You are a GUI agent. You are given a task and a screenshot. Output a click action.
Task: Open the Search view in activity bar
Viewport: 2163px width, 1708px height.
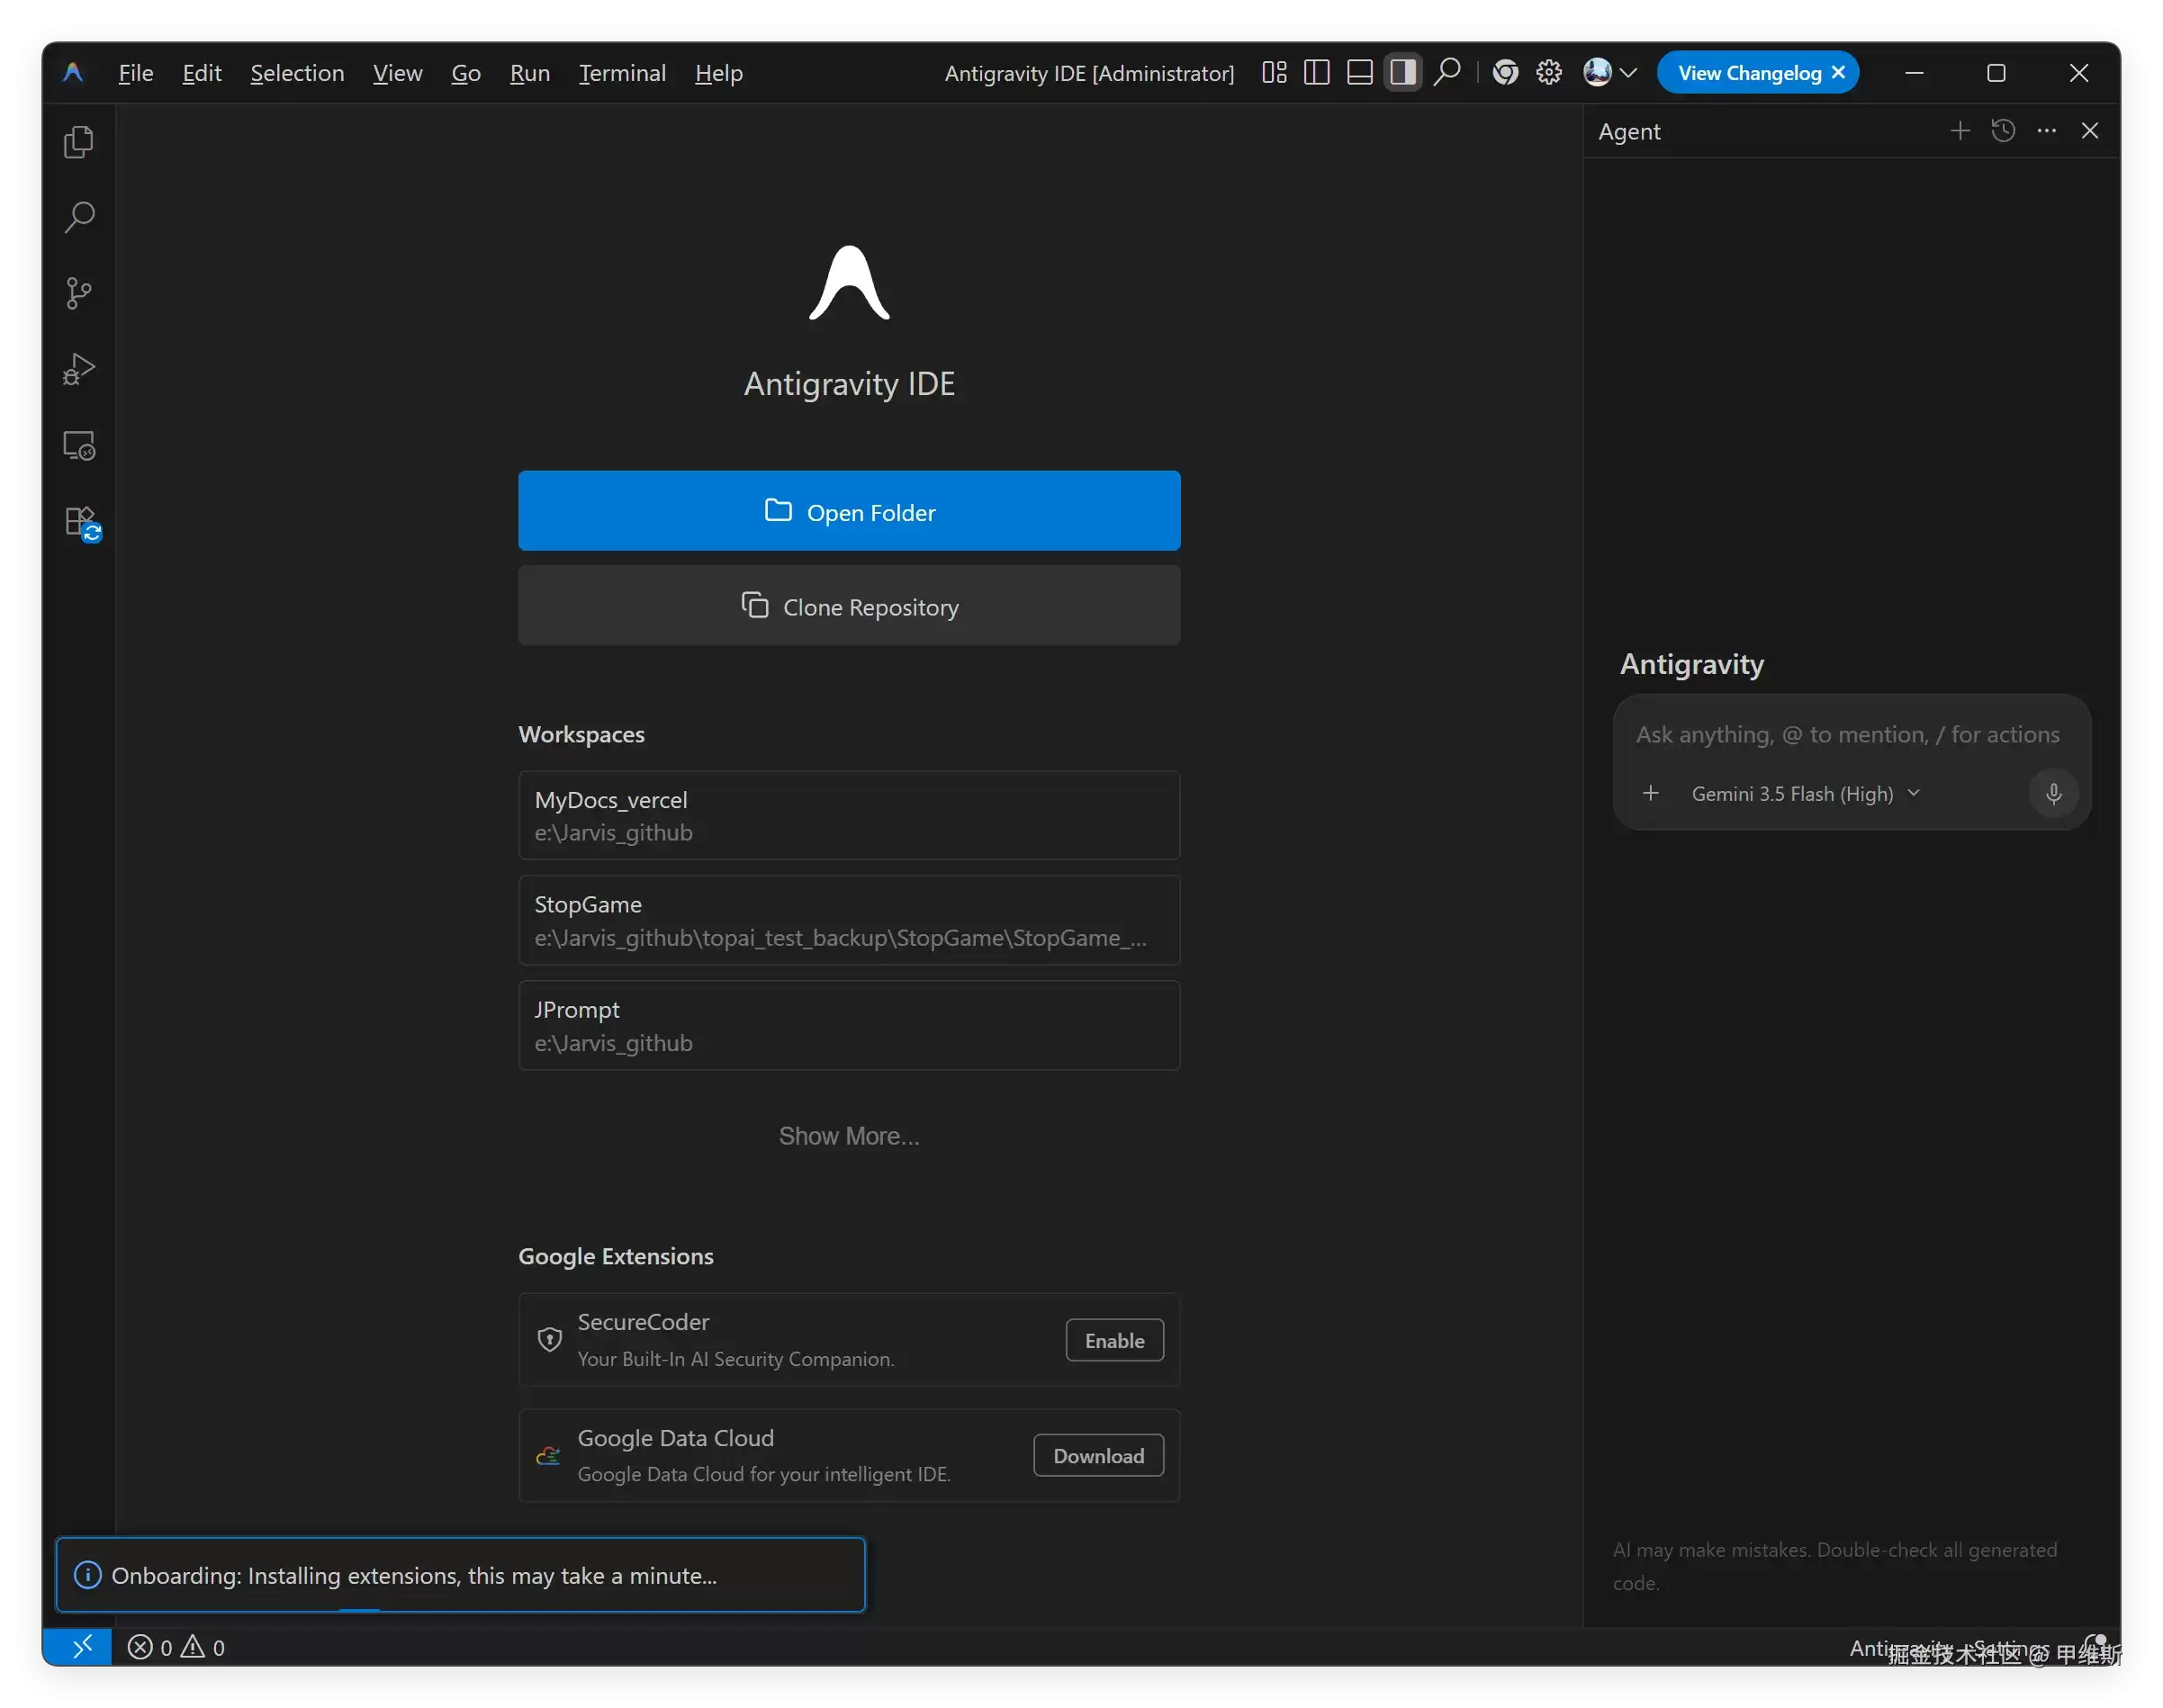click(79, 217)
